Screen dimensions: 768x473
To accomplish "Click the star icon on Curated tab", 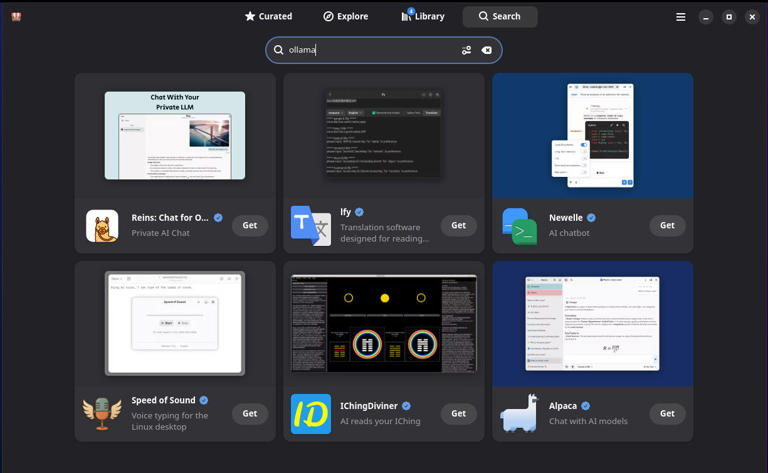I will pos(250,16).
